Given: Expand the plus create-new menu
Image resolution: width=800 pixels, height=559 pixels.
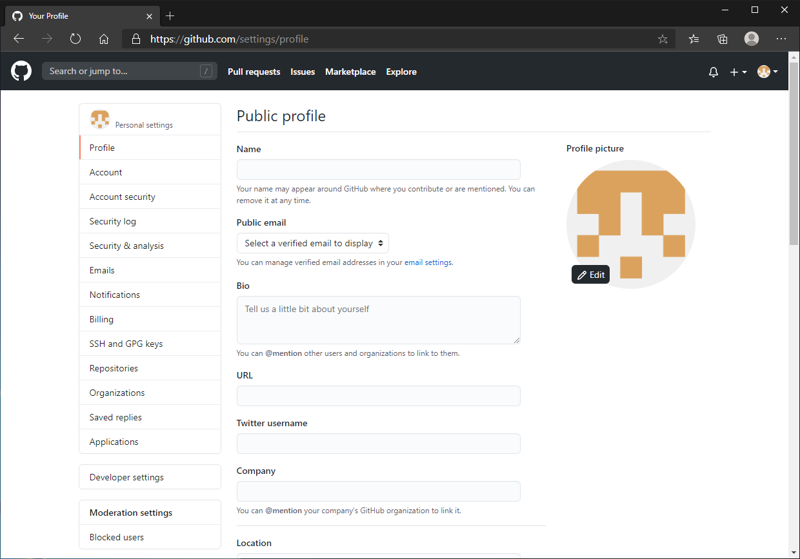Looking at the screenshot, I should 738,72.
